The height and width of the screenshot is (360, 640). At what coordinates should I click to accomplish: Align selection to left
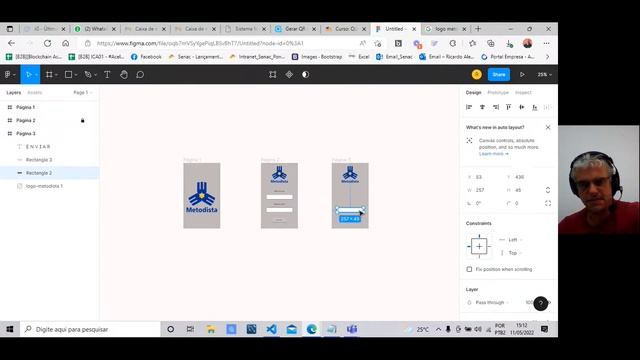(469, 107)
